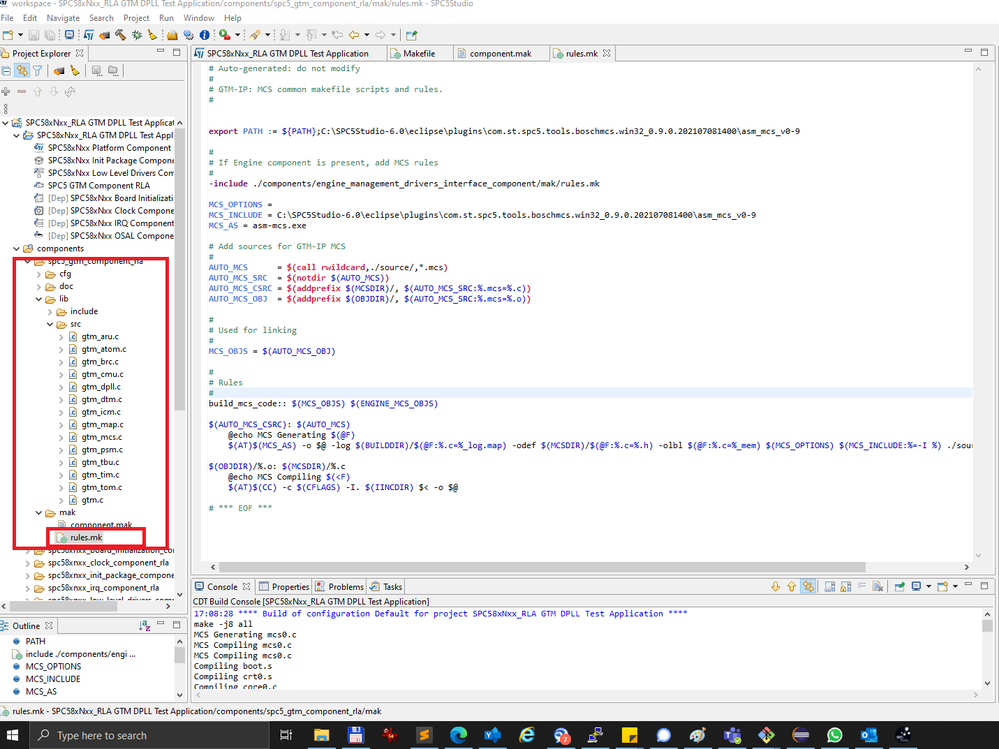Click the Display Selected Console monitor icon
This screenshot has width=999, height=749.
click(x=916, y=587)
